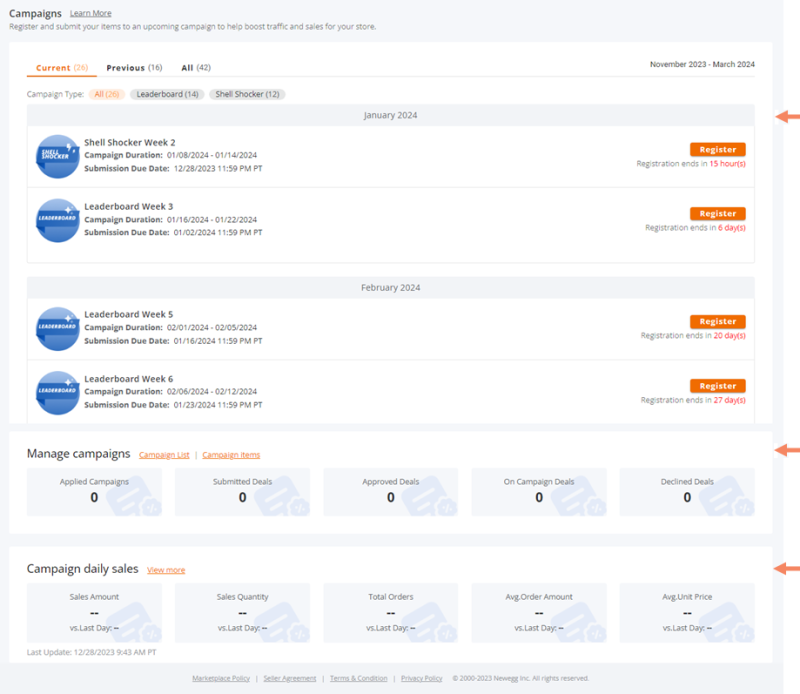Register for Leaderboard Week 3

[x=717, y=213]
